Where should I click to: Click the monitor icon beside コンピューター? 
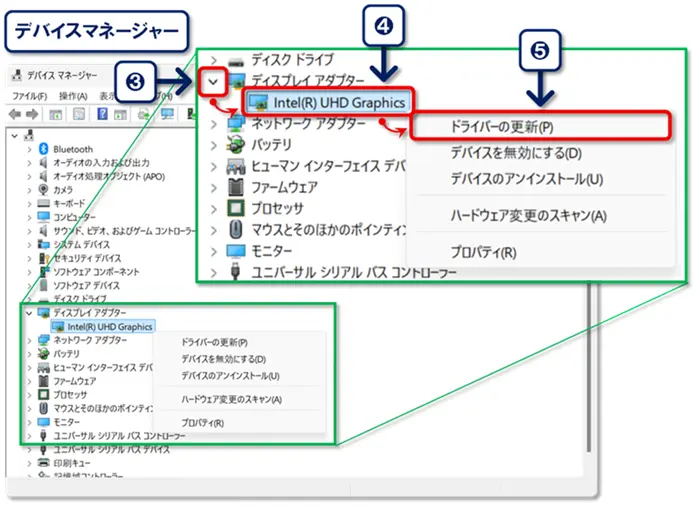point(43,217)
